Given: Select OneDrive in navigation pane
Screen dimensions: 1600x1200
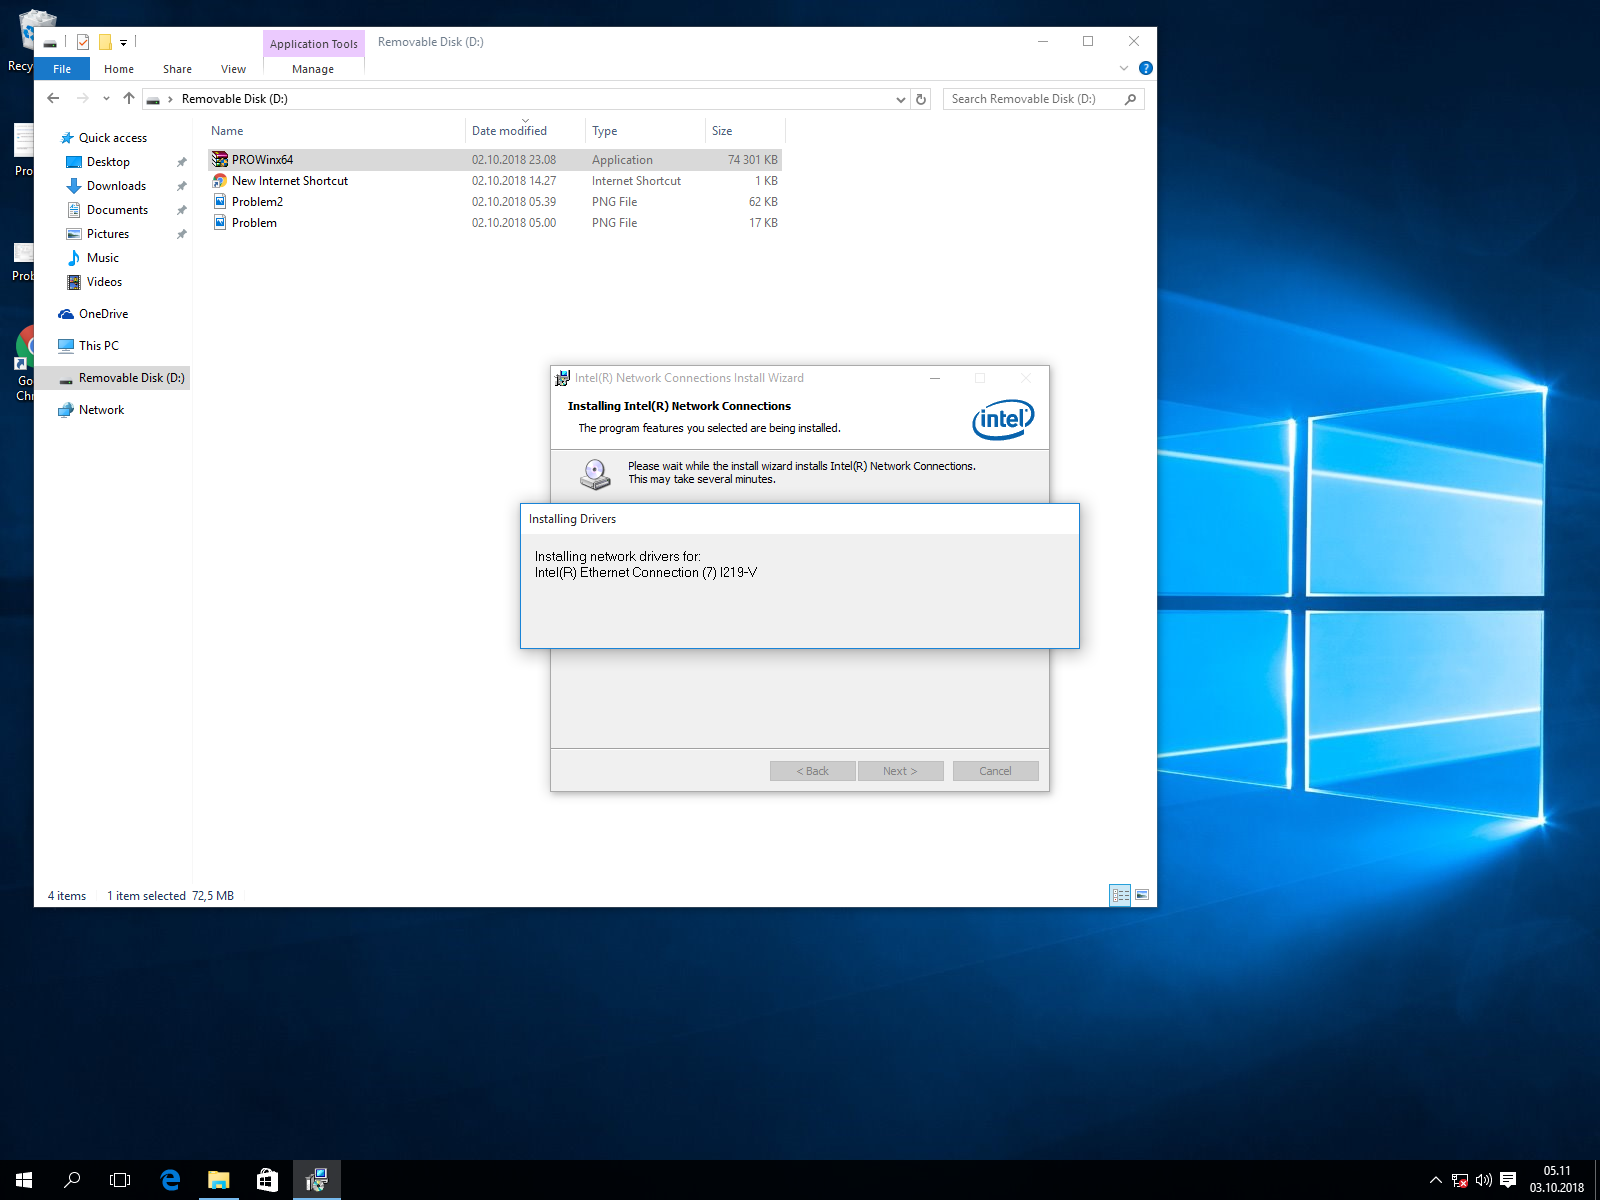Looking at the screenshot, I should click(x=103, y=314).
